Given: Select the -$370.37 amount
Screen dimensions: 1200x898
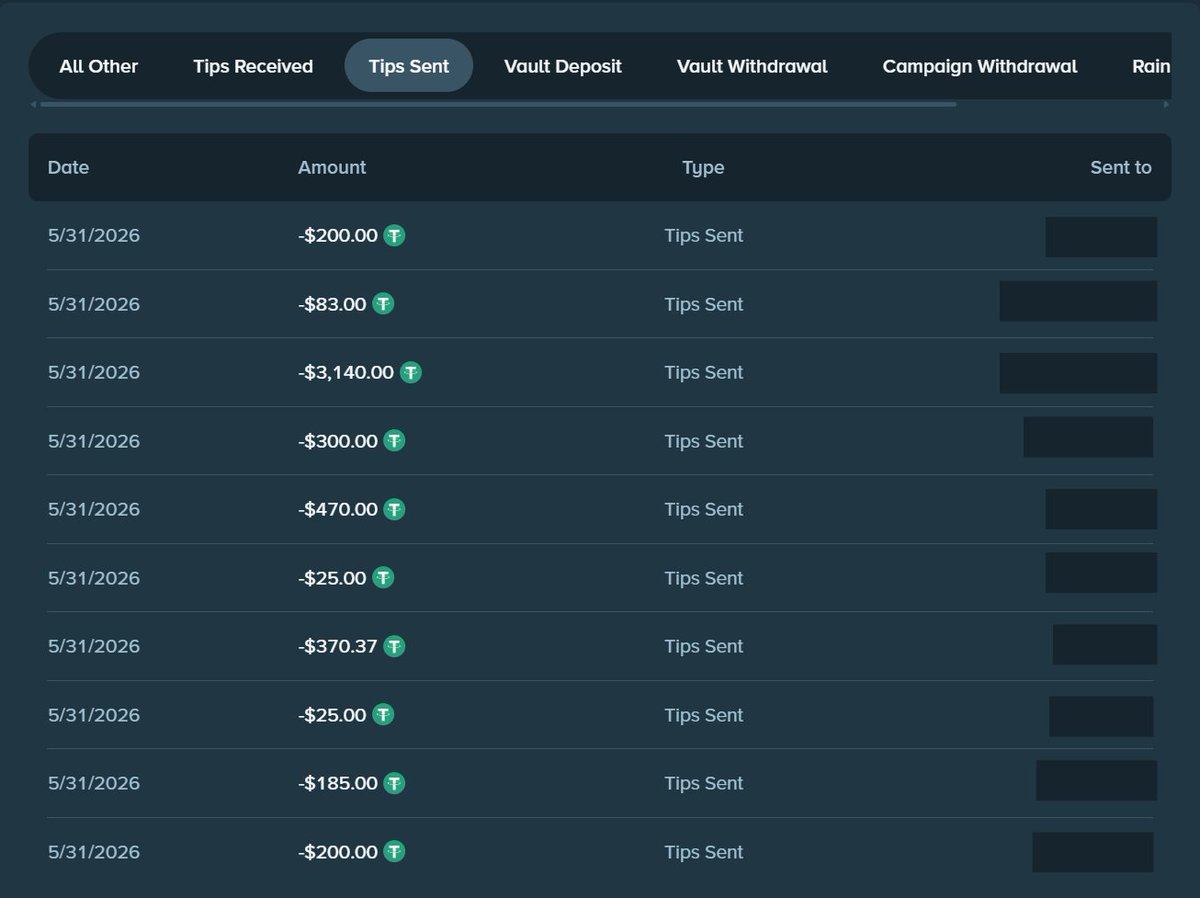Looking at the screenshot, I should coord(338,646).
